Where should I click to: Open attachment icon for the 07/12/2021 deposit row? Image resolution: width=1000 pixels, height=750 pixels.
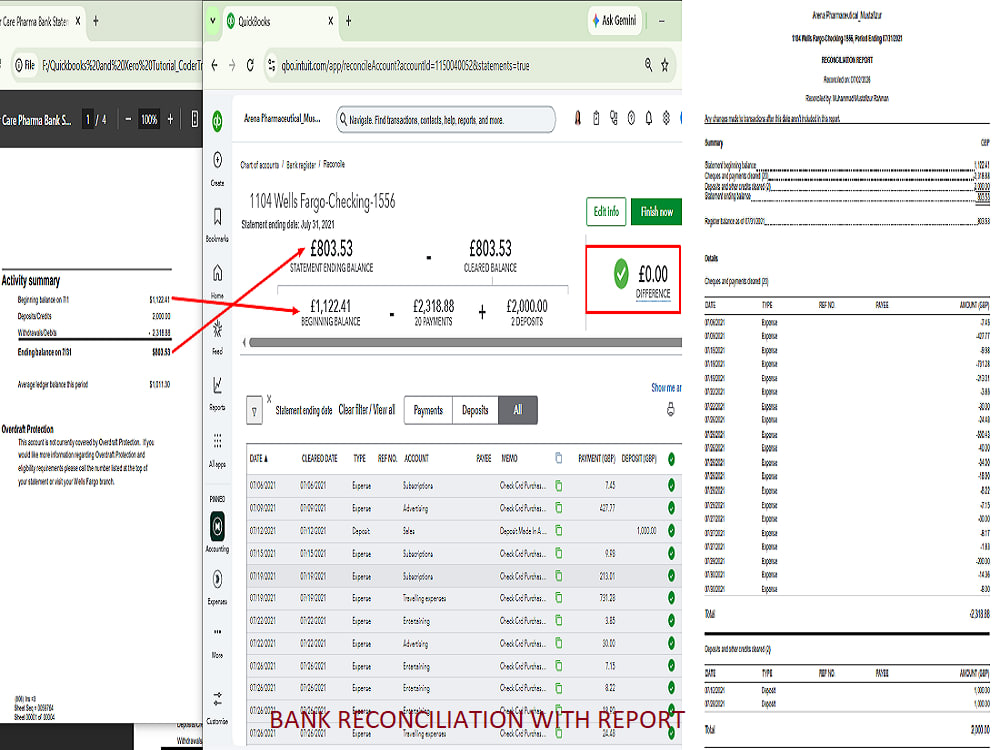click(559, 531)
